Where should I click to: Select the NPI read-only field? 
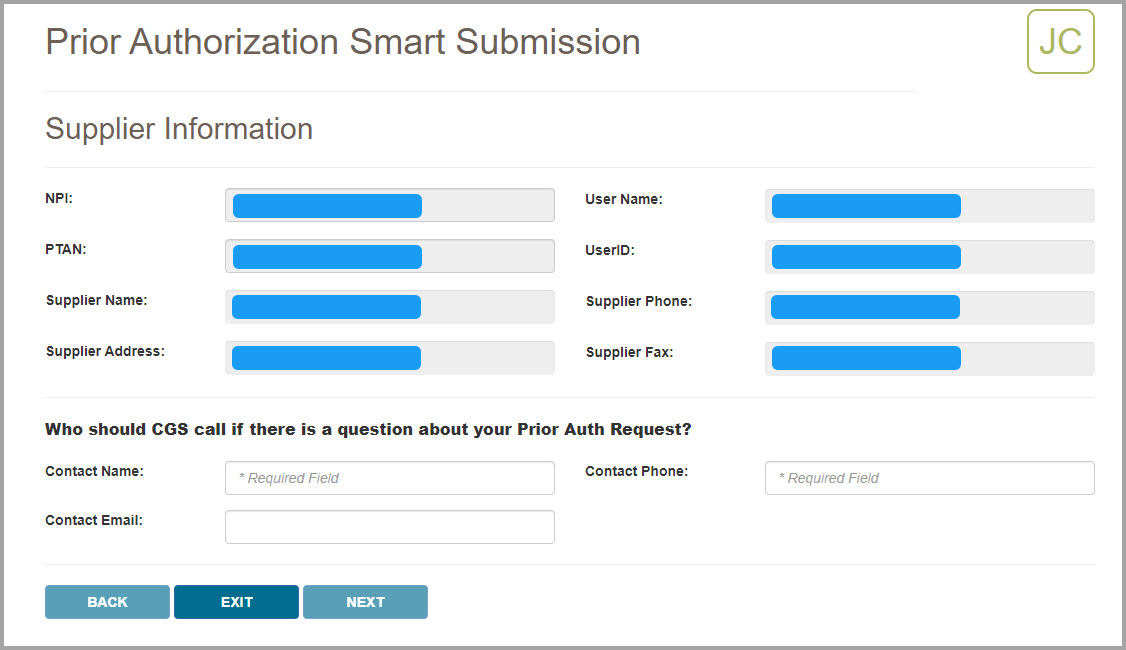389,205
